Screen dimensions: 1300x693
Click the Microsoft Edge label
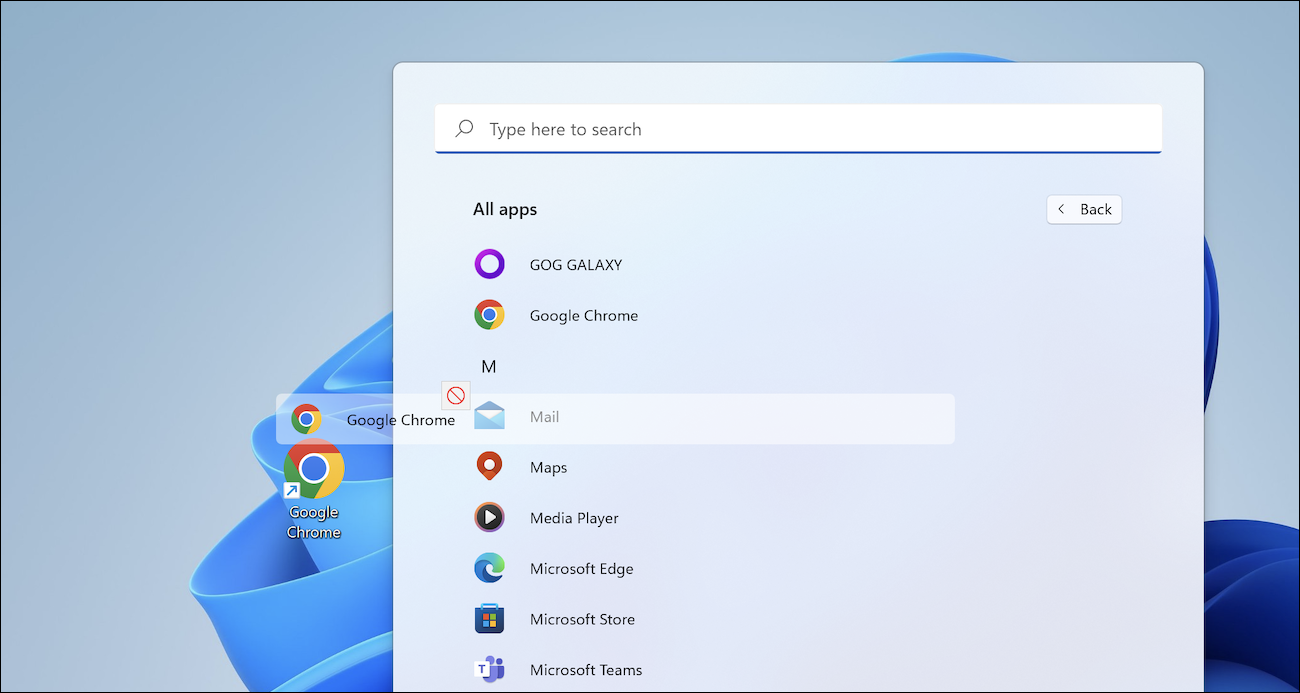[x=582, y=569]
